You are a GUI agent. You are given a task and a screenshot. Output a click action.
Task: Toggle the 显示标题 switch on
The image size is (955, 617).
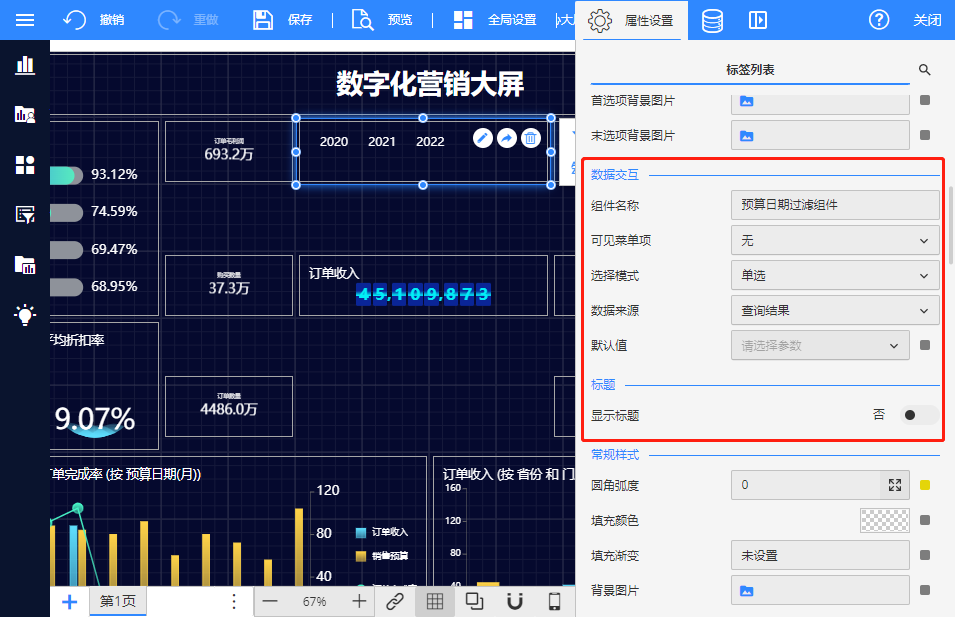pyautogui.click(x=918, y=414)
